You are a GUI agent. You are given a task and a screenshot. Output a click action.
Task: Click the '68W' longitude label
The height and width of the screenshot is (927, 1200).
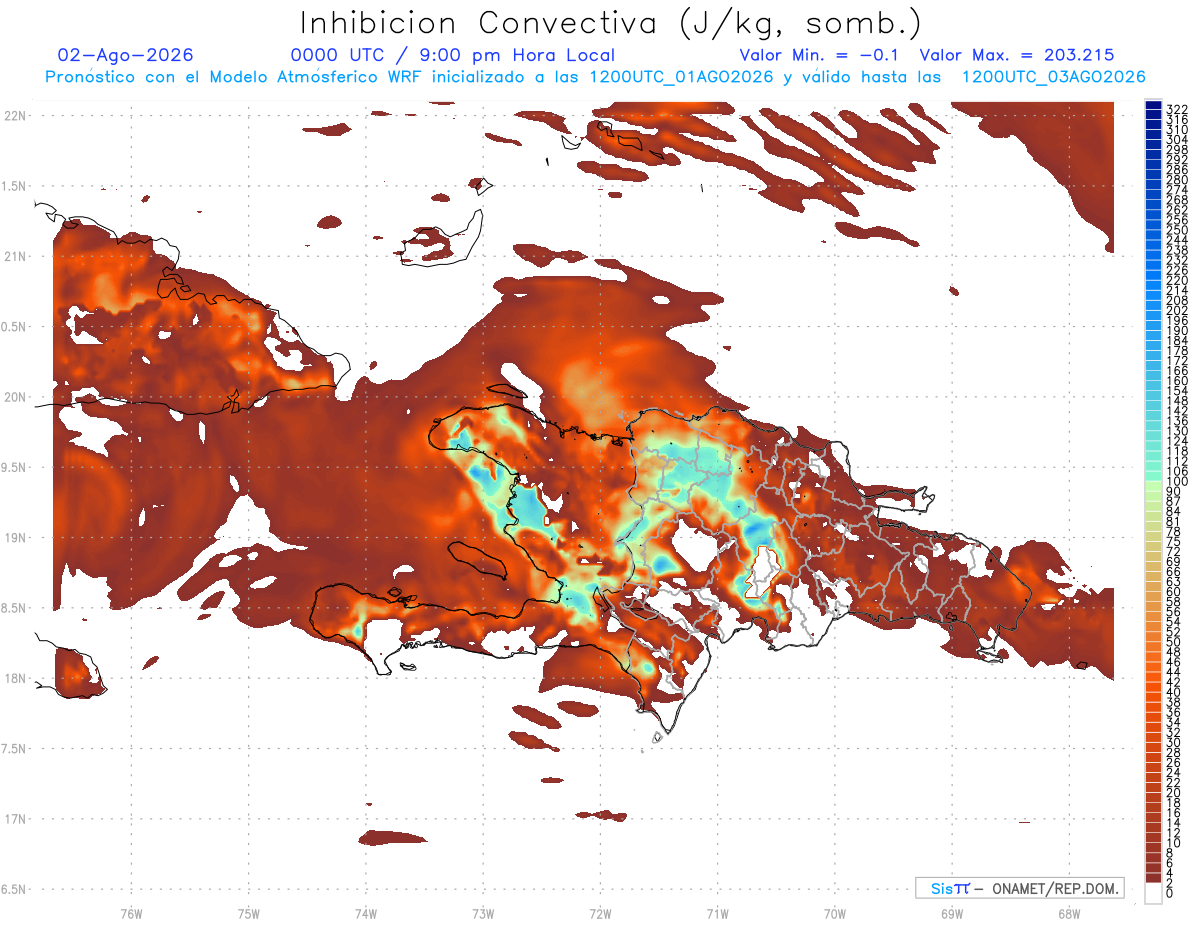click(1069, 913)
